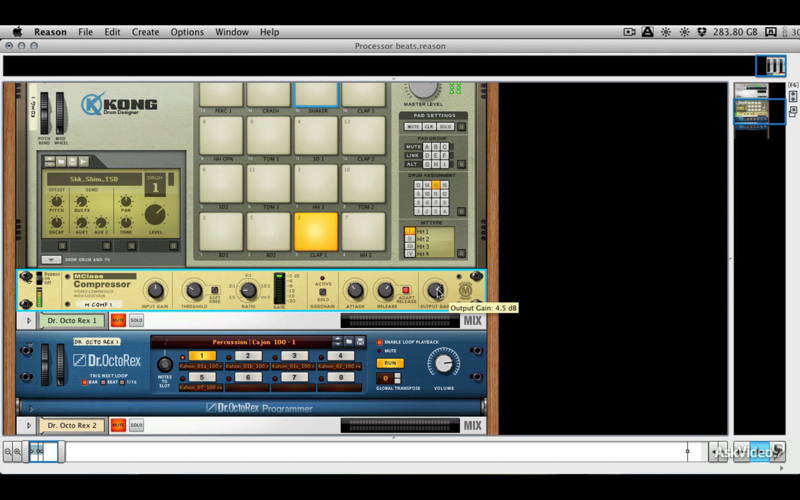Toggle the Soft Knee button on the compressor
800x500 pixels.
tap(215, 290)
